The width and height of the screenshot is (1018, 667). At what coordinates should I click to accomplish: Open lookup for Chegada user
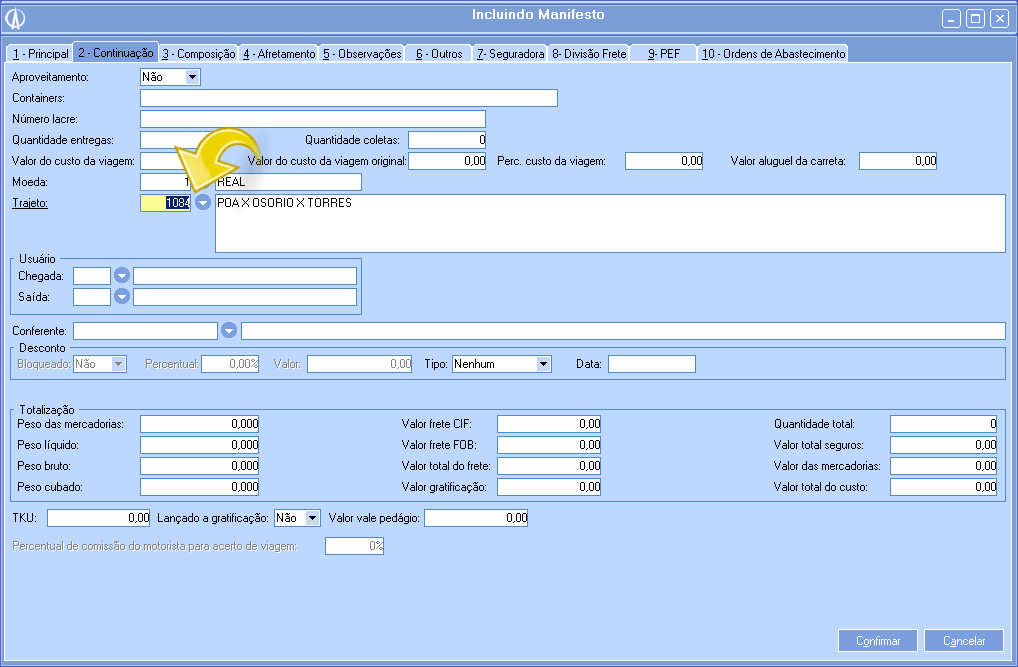[x=122, y=275]
